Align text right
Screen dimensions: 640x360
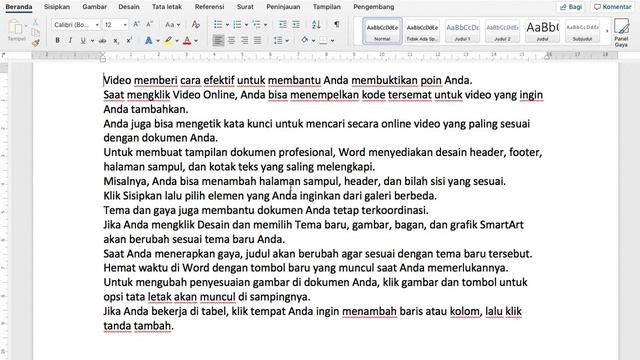[x=244, y=40]
